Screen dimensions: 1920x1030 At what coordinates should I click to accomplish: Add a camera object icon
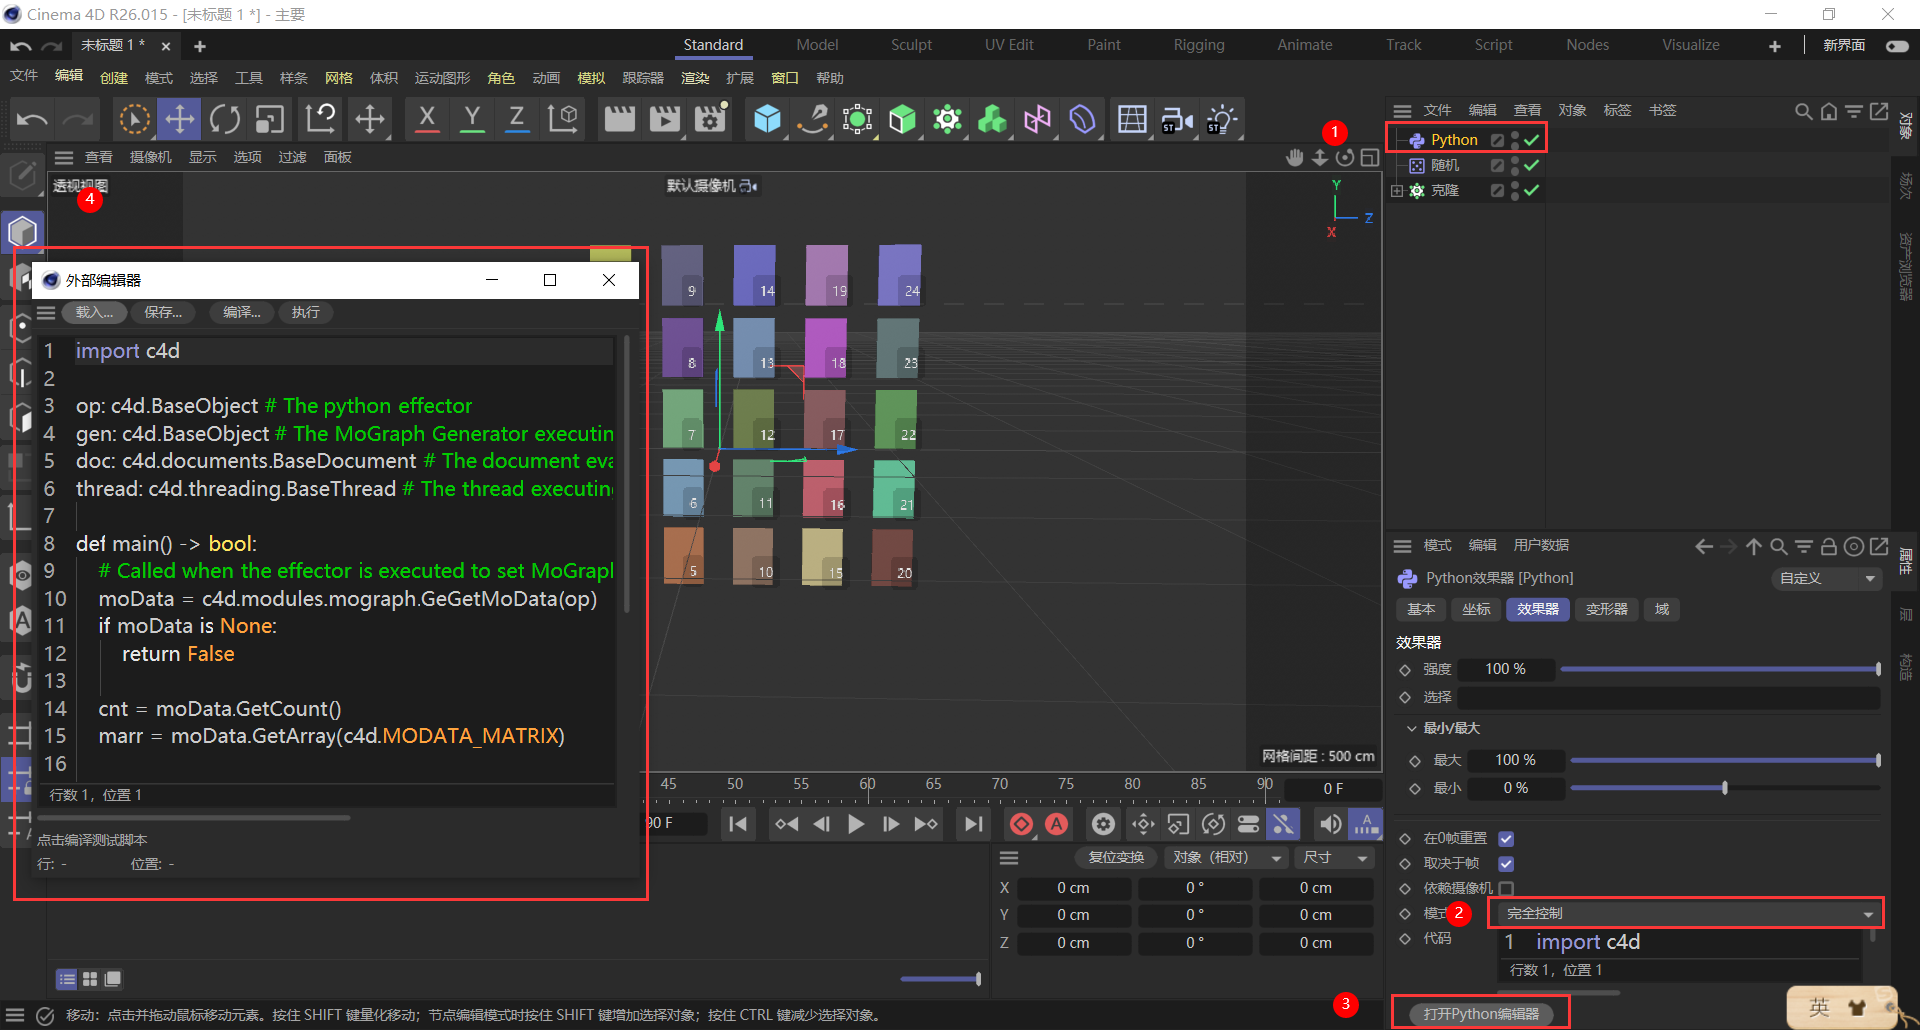tap(1177, 119)
